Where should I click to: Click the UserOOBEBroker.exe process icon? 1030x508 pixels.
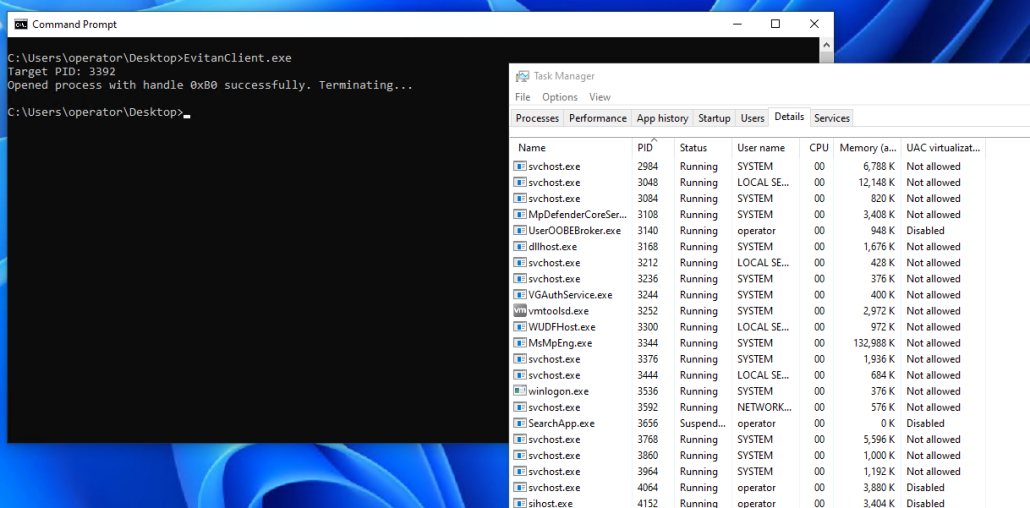(520, 231)
